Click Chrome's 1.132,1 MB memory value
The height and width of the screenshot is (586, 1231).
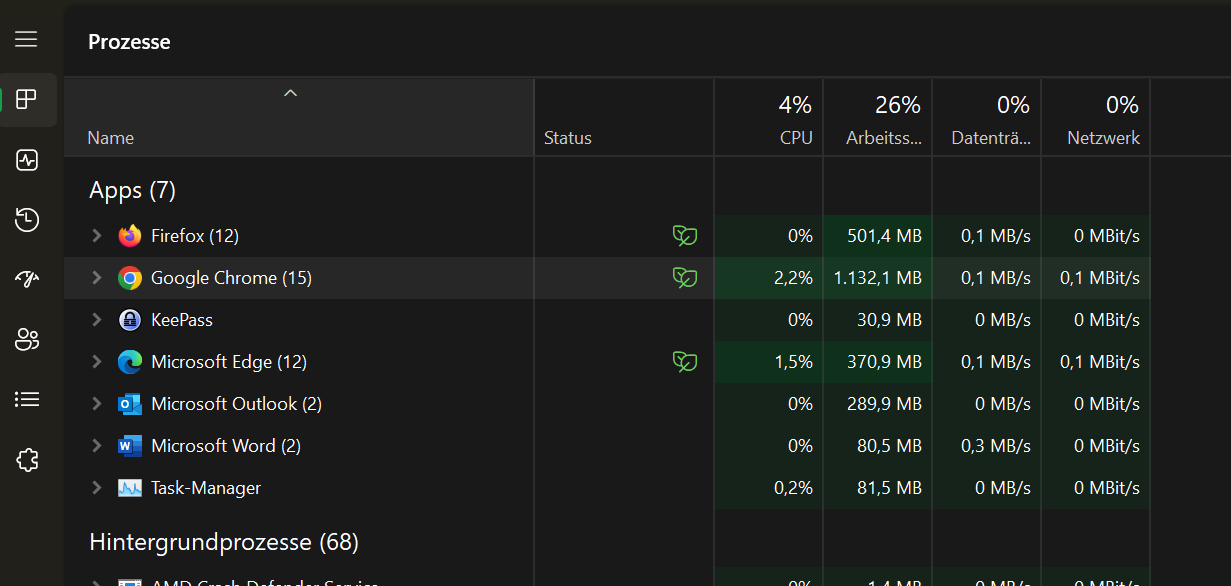[878, 278]
